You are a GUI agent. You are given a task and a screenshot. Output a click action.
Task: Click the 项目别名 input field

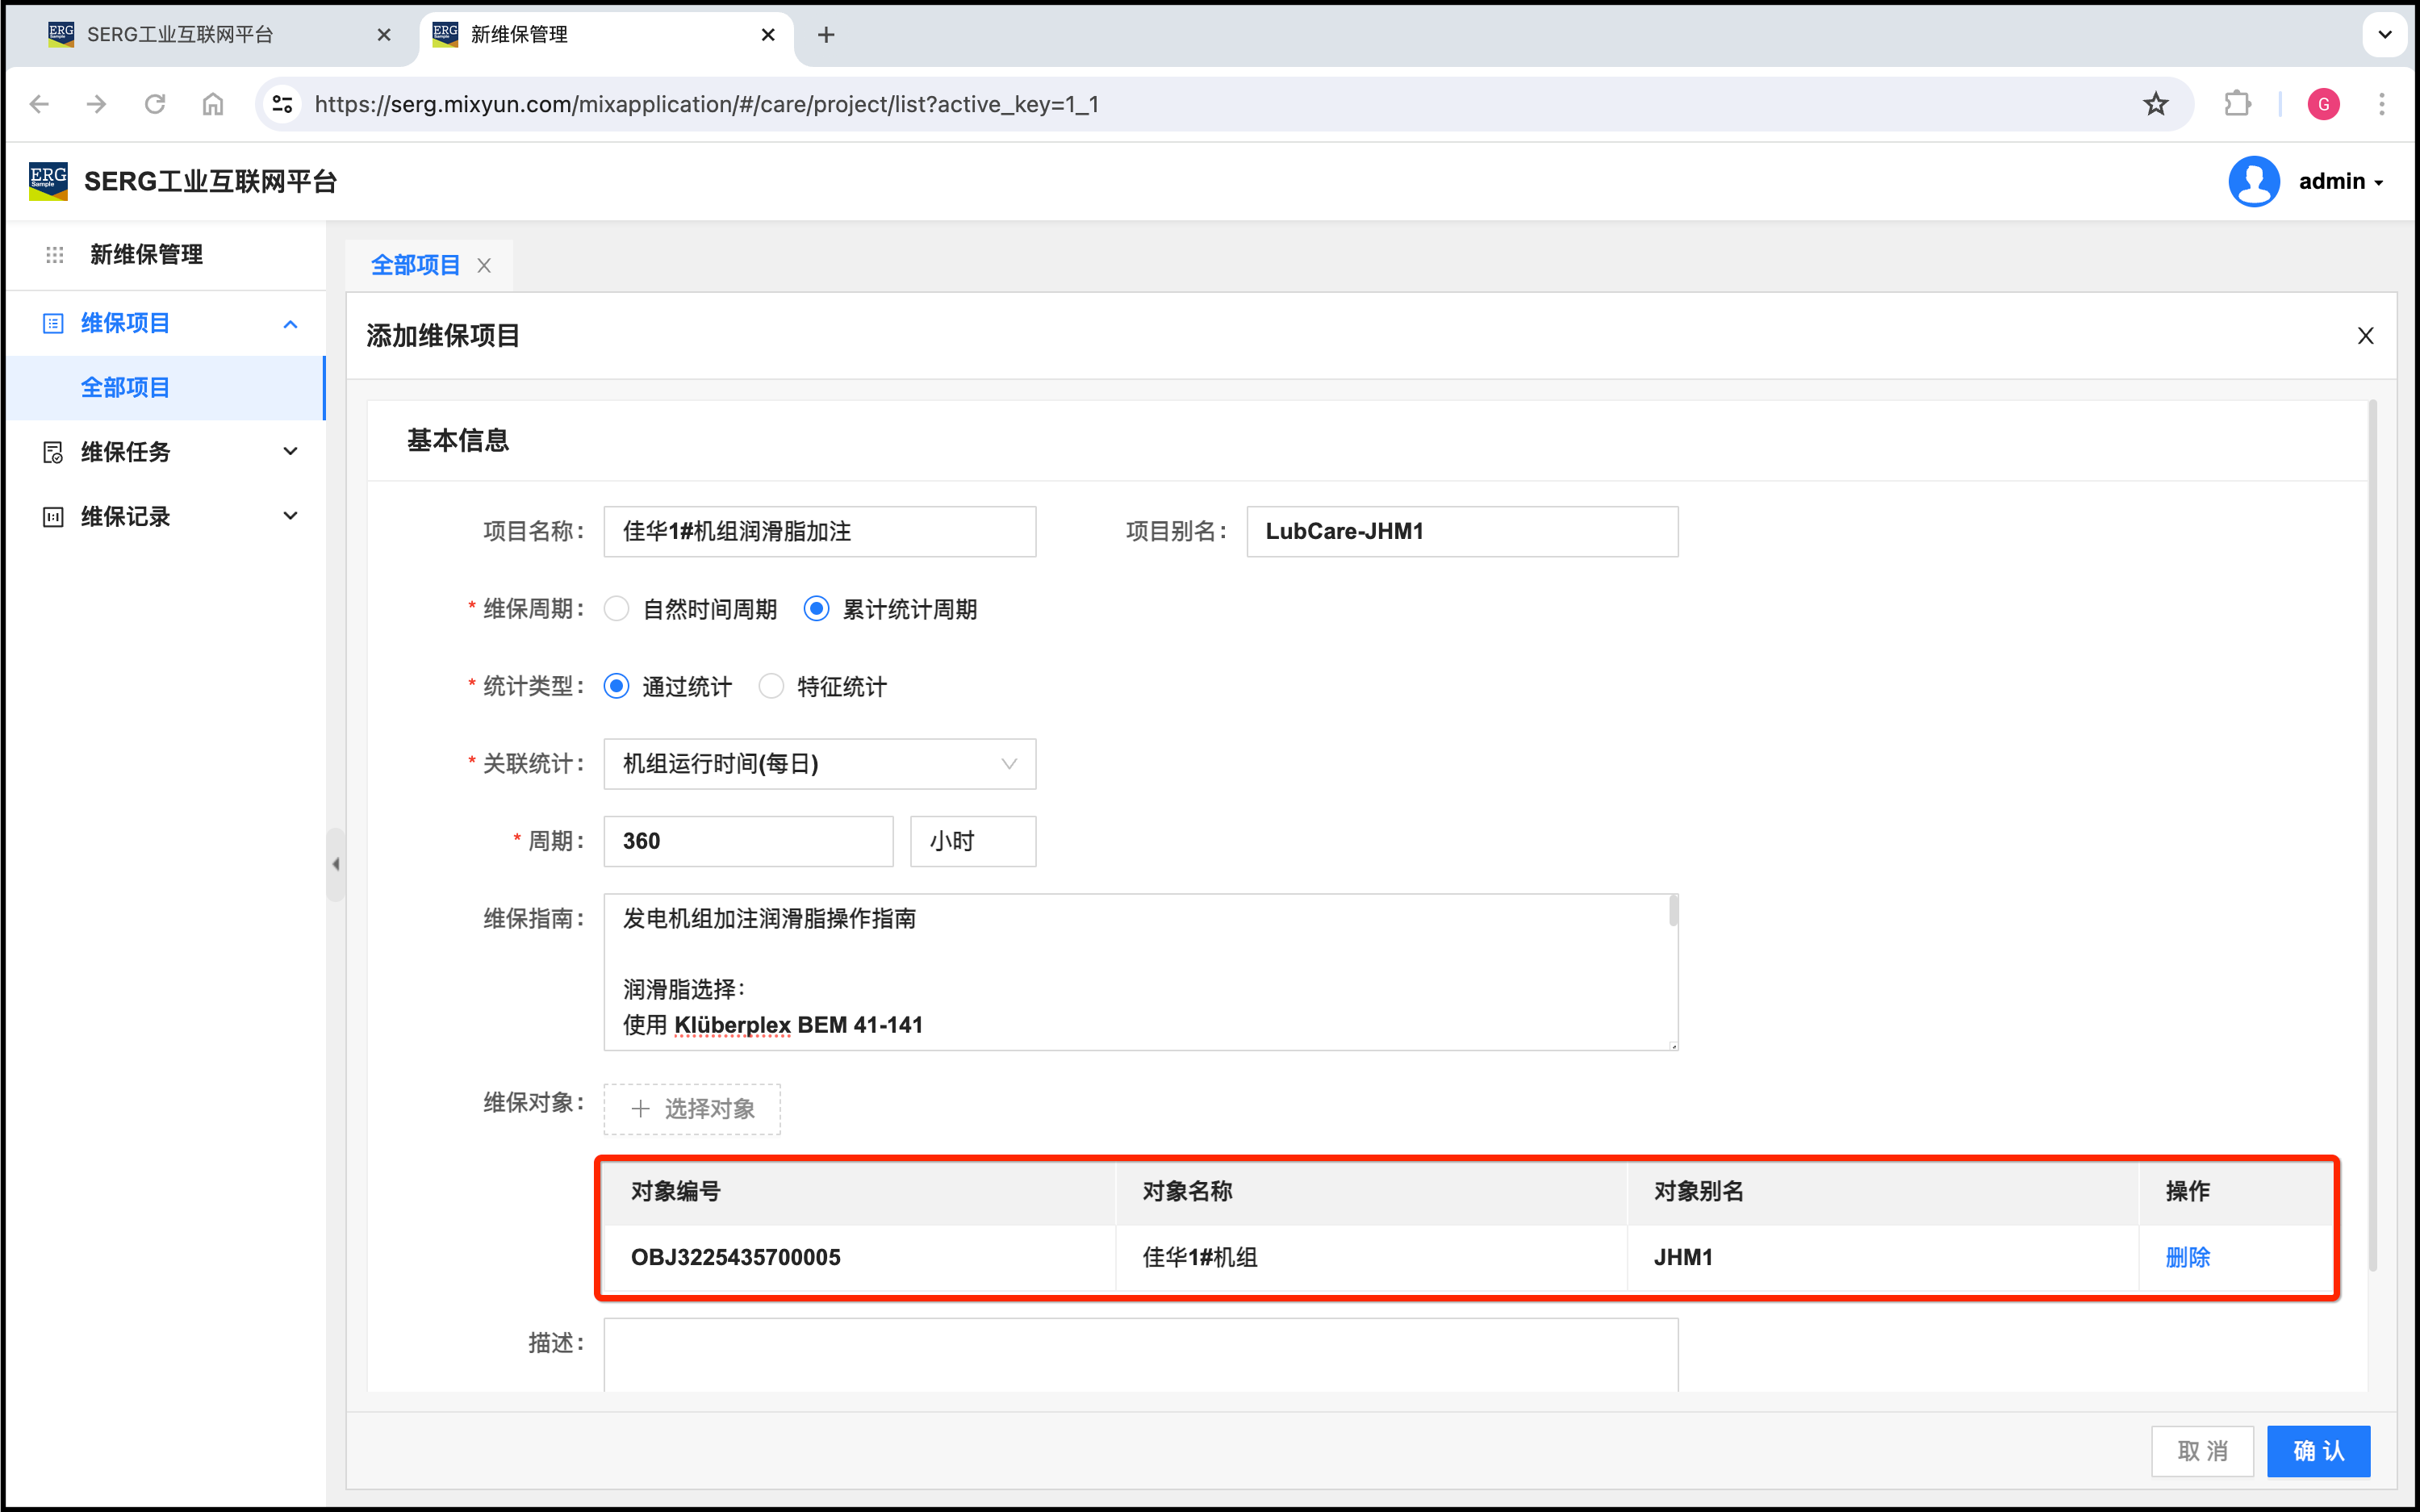click(x=1461, y=532)
